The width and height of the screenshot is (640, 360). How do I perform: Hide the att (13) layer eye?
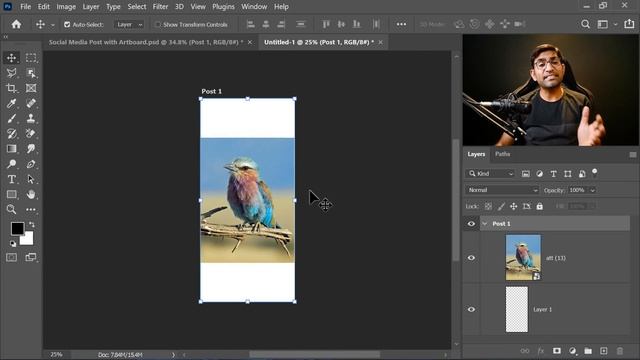(x=471, y=258)
